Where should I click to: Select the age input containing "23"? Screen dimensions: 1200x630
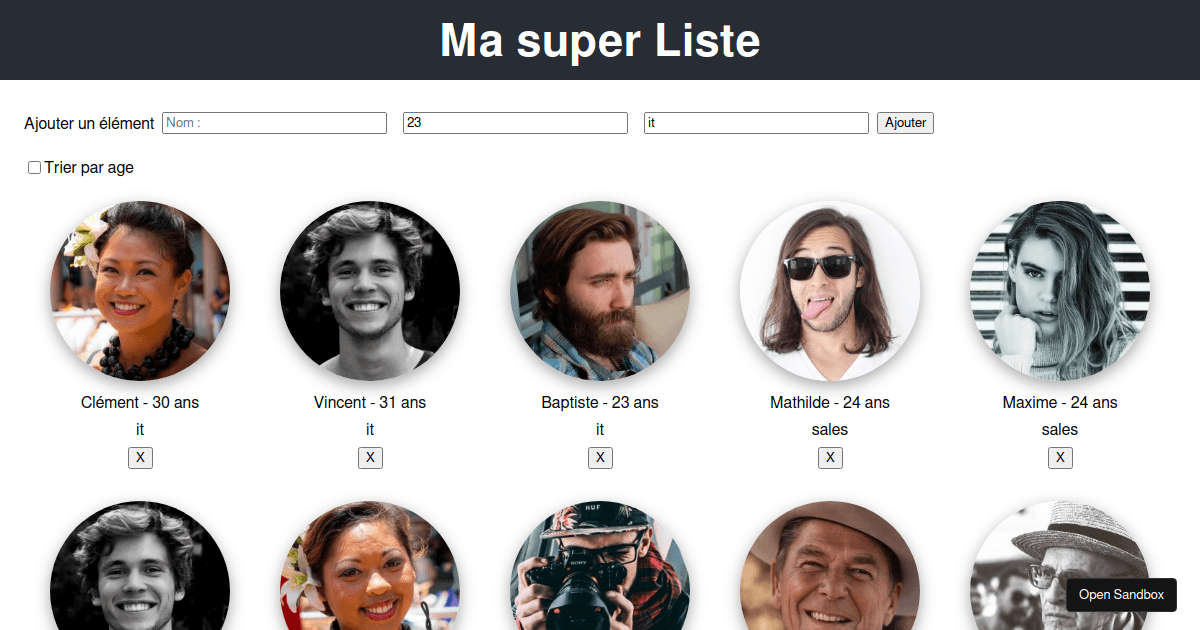pyautogui.click(x=515, y=122)
